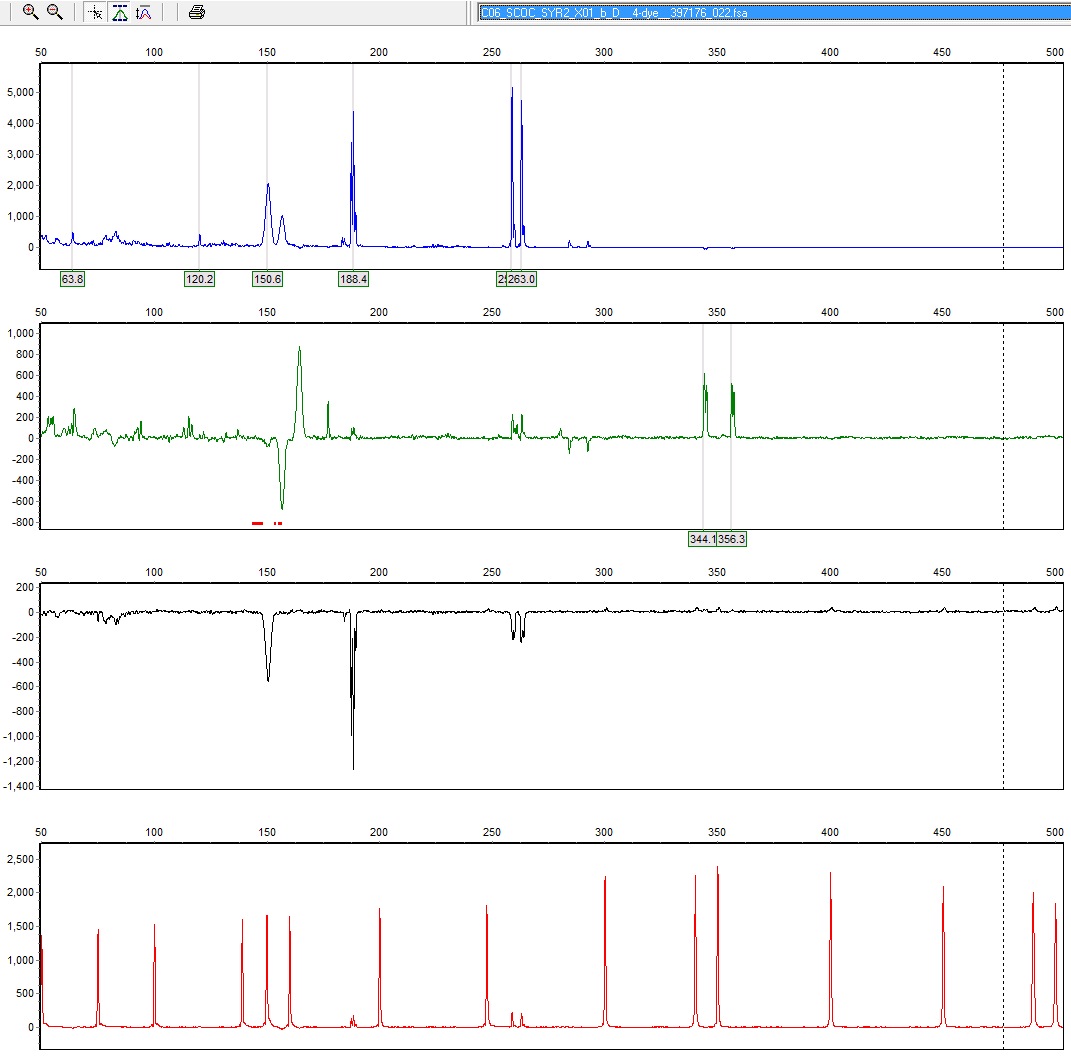Select the overlay traces toolbar icon
This screenshot has height=1058, width=1071.
tap(144, 12)
